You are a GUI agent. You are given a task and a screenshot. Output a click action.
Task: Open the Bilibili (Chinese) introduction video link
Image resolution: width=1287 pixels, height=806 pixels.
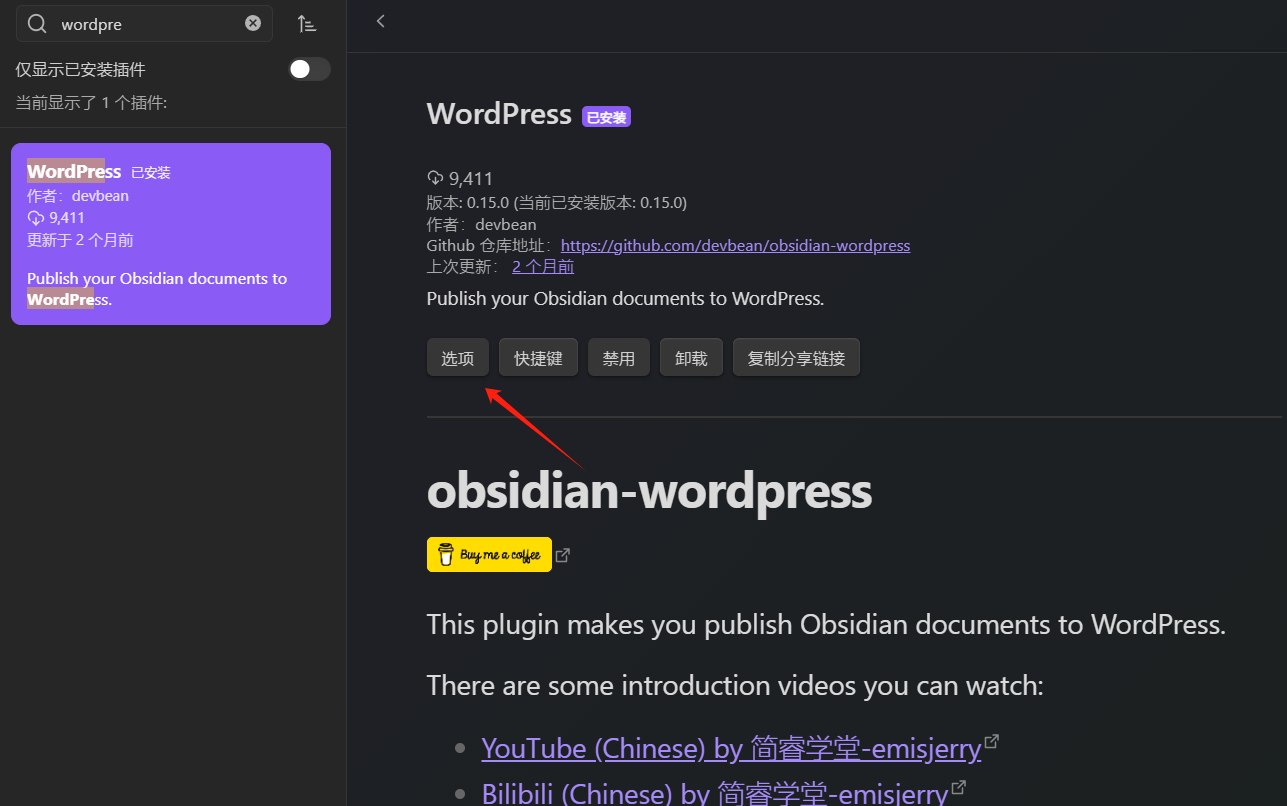coord(715,791)
